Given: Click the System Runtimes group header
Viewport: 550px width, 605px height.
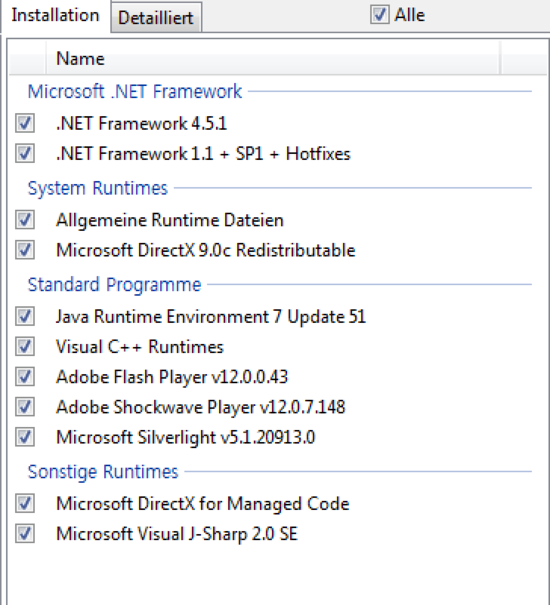Looking at the screenshot, I should pos(98,189).
